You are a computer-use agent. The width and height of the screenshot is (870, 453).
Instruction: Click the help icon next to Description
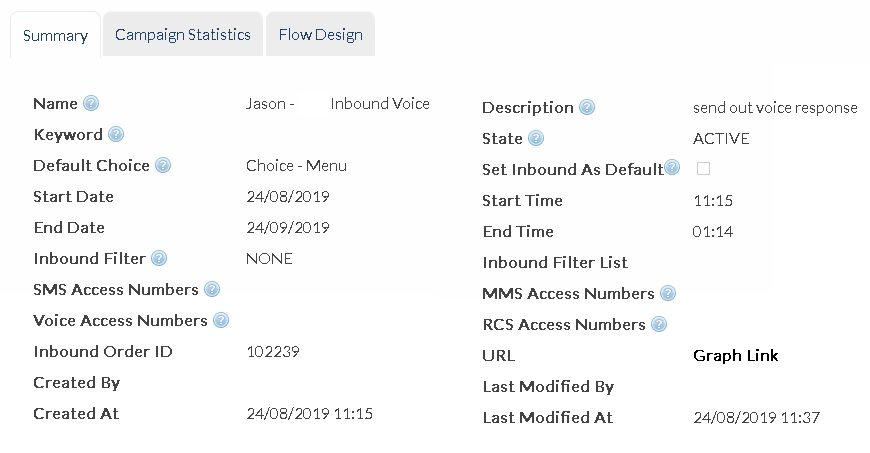587,108
